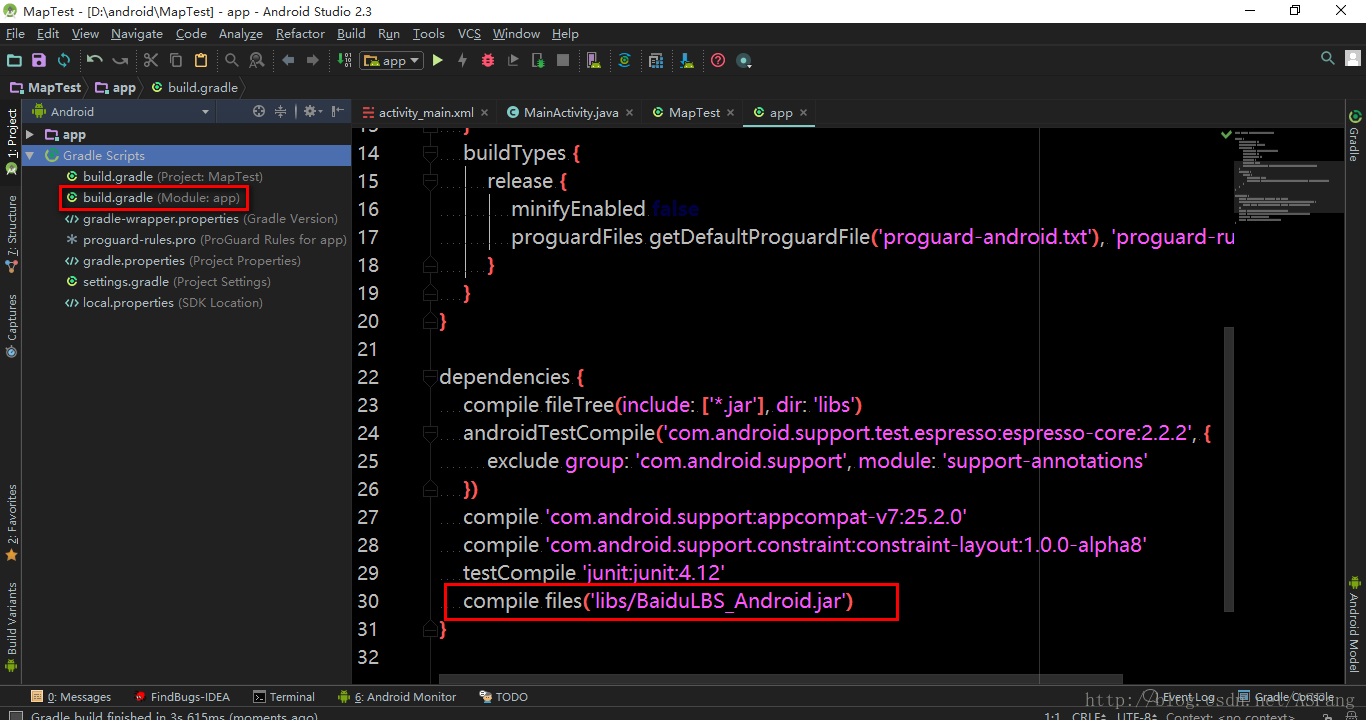Image resolution: width=1366 pixels, height=720 pixels.
Task: Open the Project Structure icon
Action: [x=655, y=60]
